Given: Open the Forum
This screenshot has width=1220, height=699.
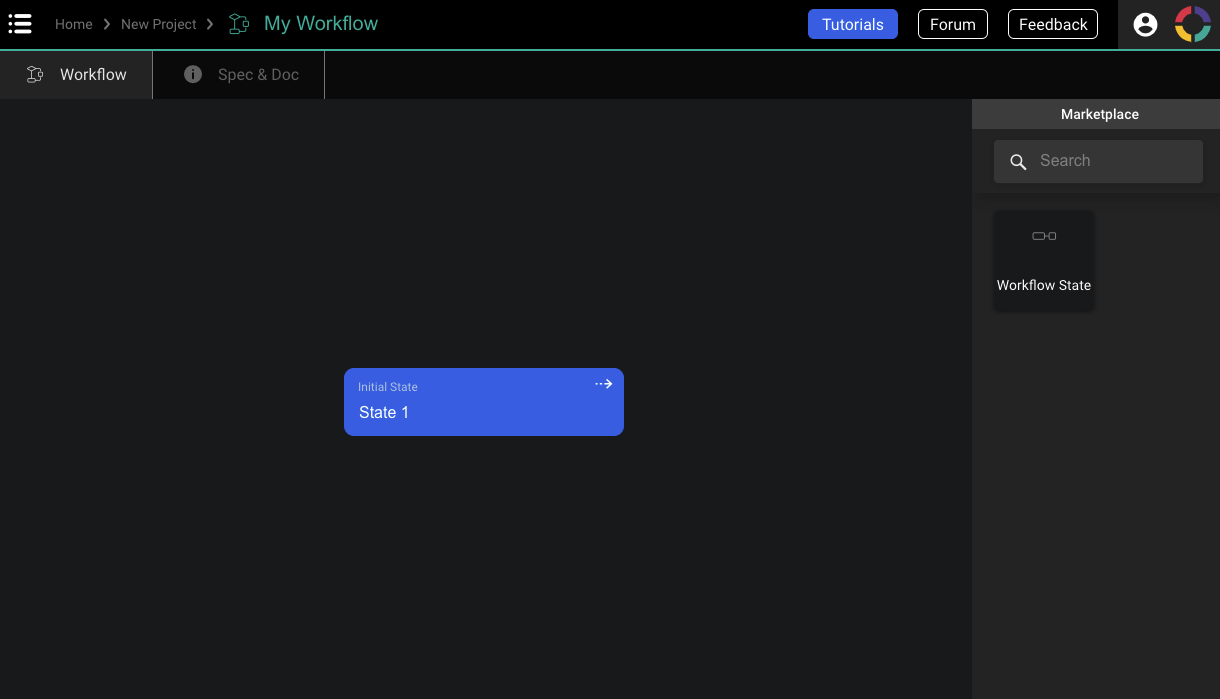Looking at the screenshot, I should (x=952, y=23).
